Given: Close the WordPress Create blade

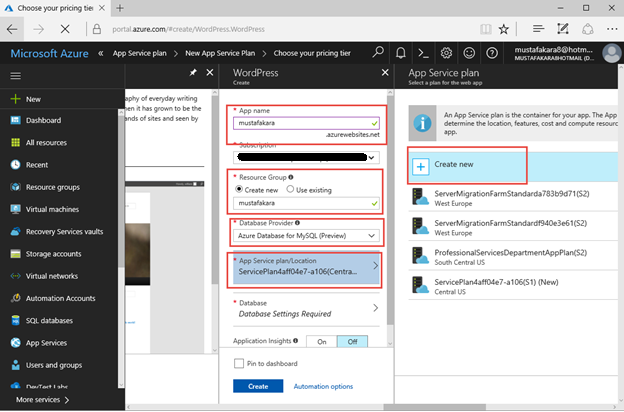Looking at the screenshot, I should (385, 72).
